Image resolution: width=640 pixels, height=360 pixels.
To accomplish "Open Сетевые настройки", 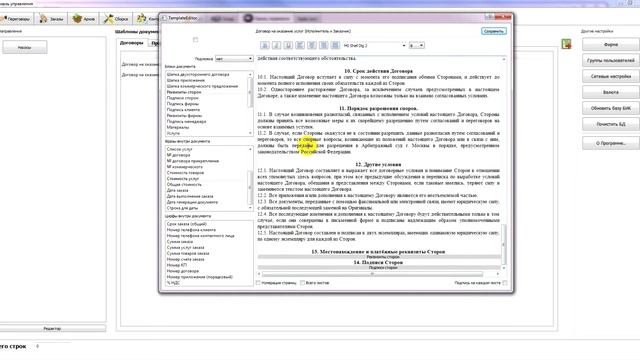I will pos(611,76).
